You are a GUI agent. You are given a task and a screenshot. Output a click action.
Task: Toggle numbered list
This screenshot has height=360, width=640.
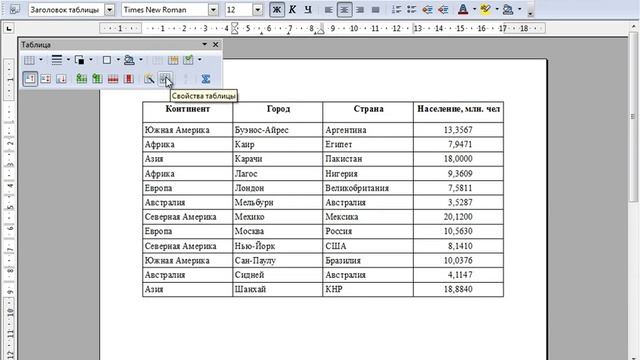(x=396, y=9)
